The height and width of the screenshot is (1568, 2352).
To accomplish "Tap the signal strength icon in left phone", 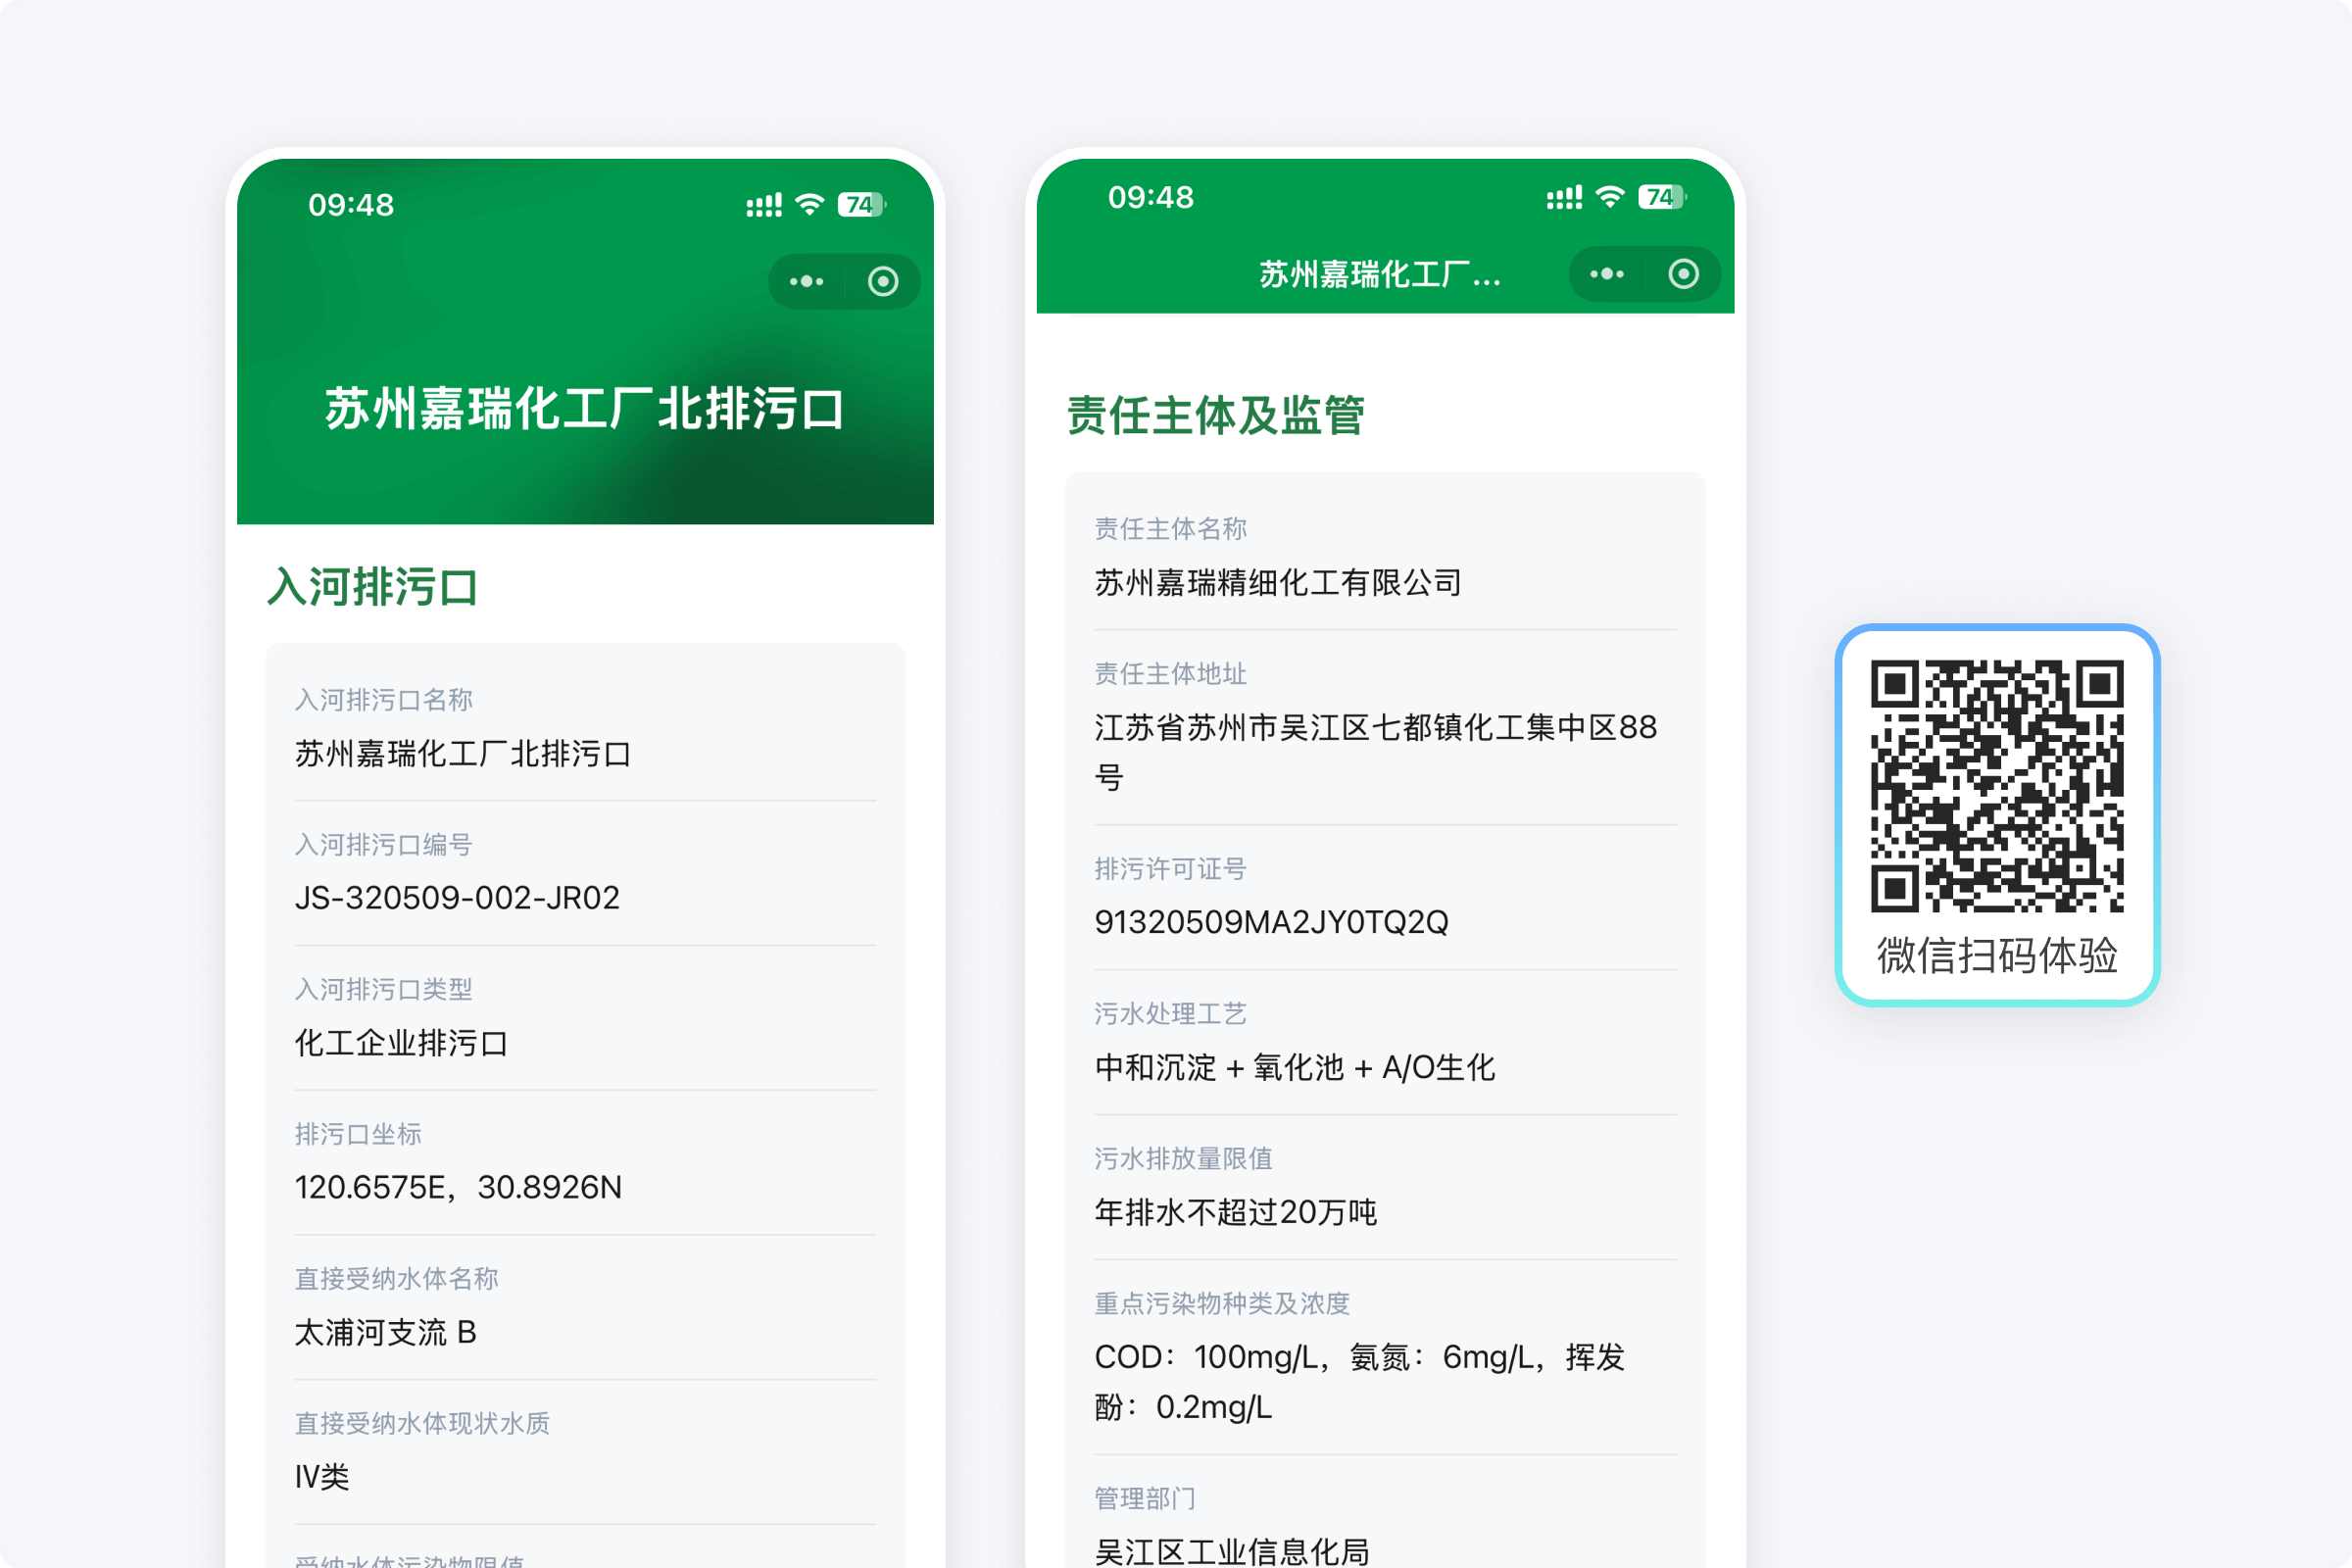I will [x=764, y=205].
